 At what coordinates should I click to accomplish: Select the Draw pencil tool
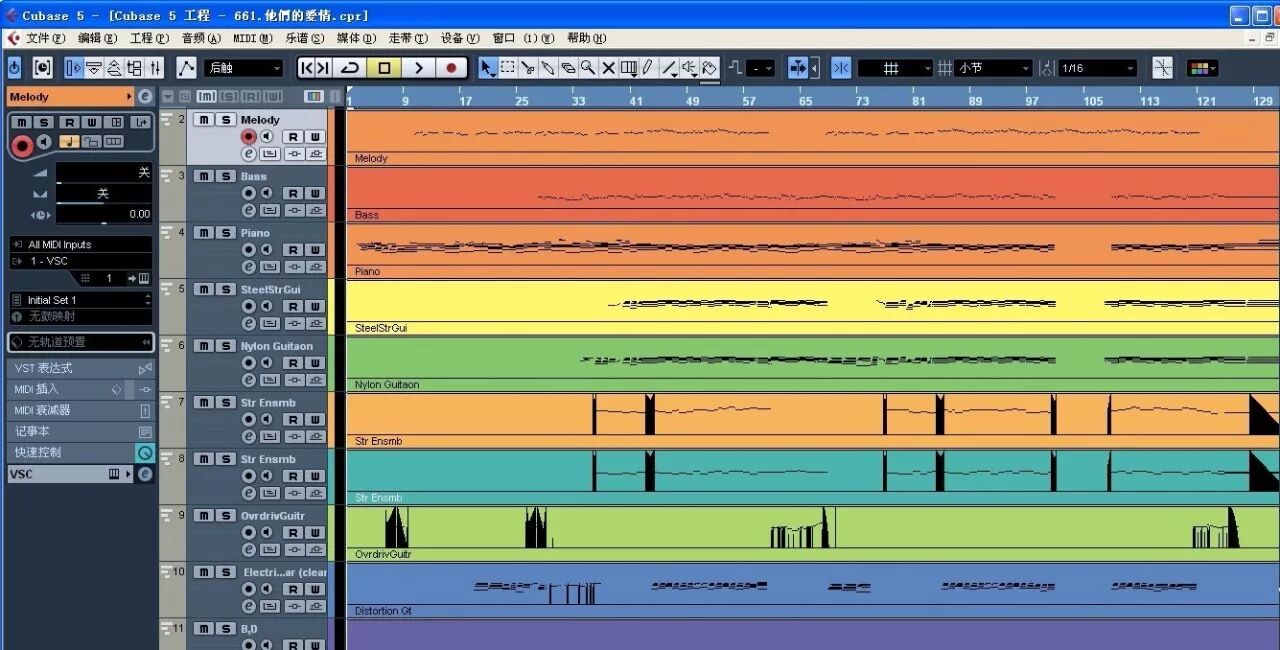tap(648, 68)
